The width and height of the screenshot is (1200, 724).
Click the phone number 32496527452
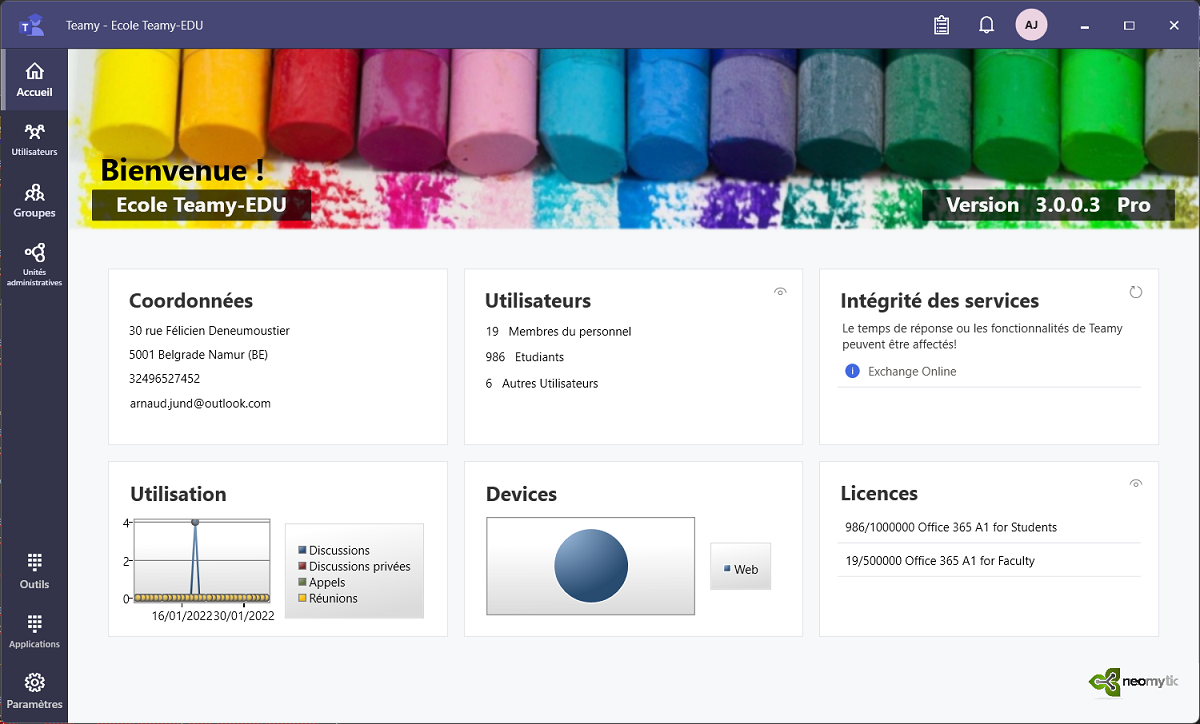click(x=165, y=379)
